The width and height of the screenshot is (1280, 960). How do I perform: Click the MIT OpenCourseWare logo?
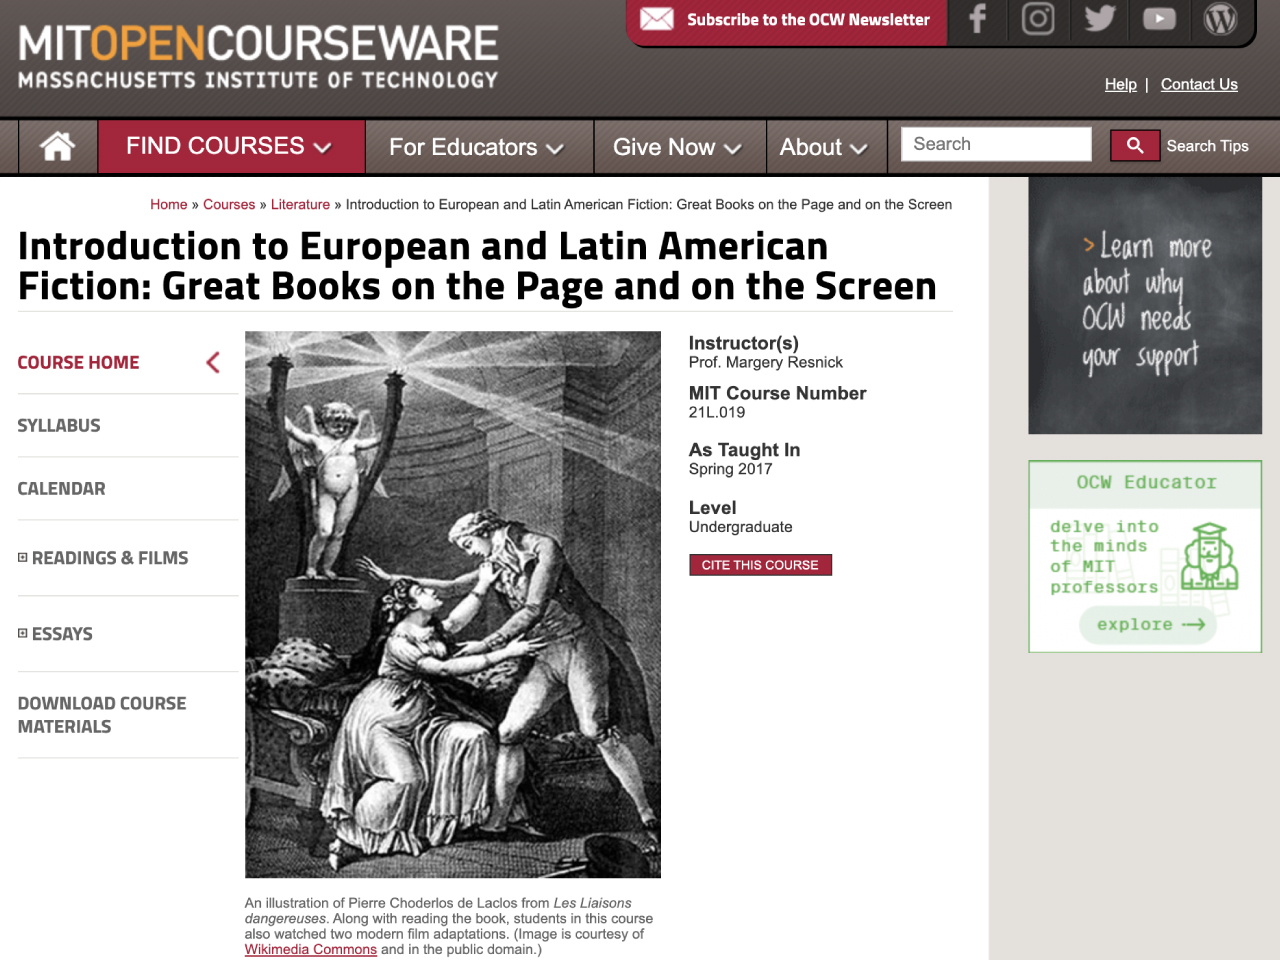click(x=258, y=57)
